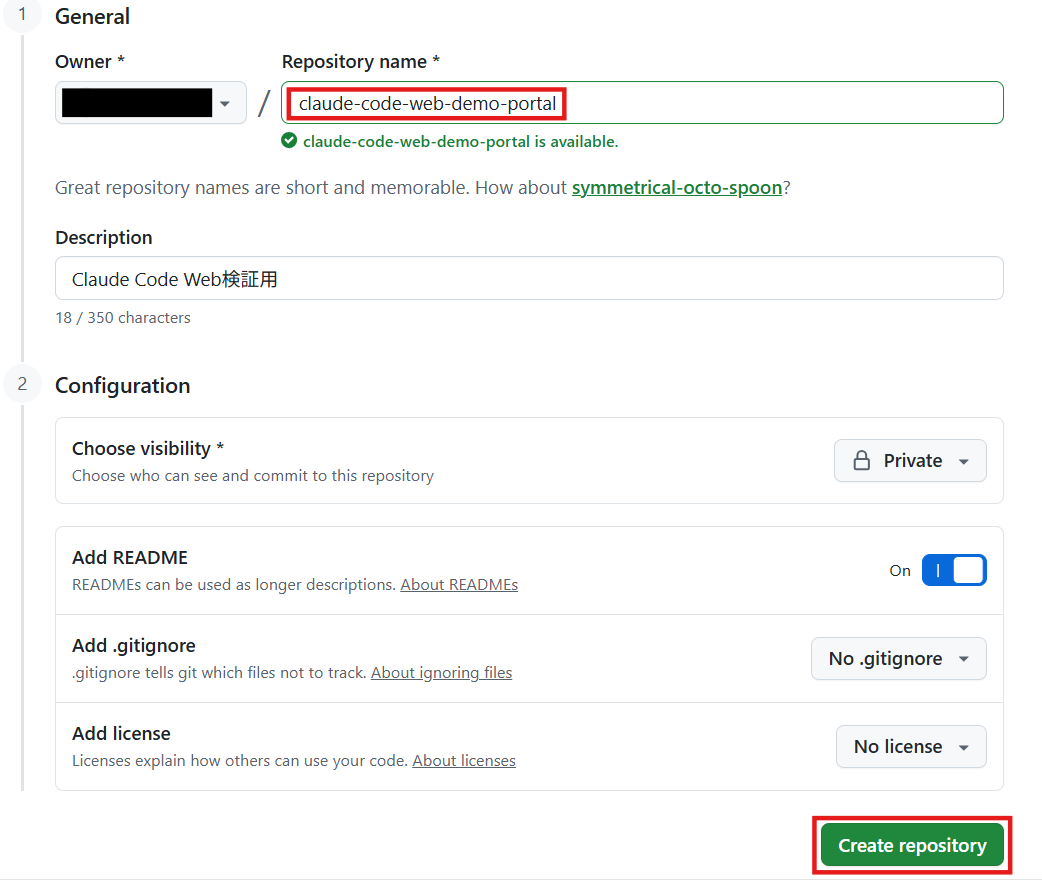Click the caret arrow beside No license
1042x880 pixels.
[964, 747]
